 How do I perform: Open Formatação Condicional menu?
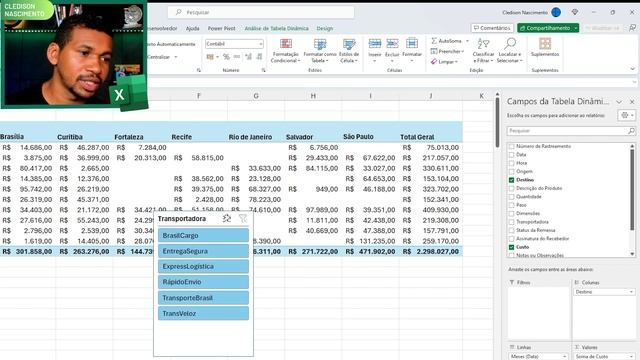click(x=285, y=51)
